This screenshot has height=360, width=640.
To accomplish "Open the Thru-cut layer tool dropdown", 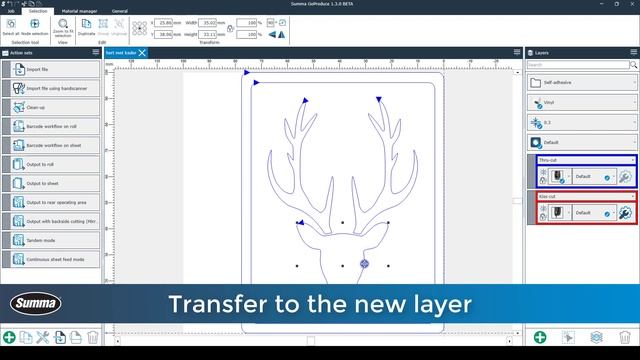I will (559, 177).
